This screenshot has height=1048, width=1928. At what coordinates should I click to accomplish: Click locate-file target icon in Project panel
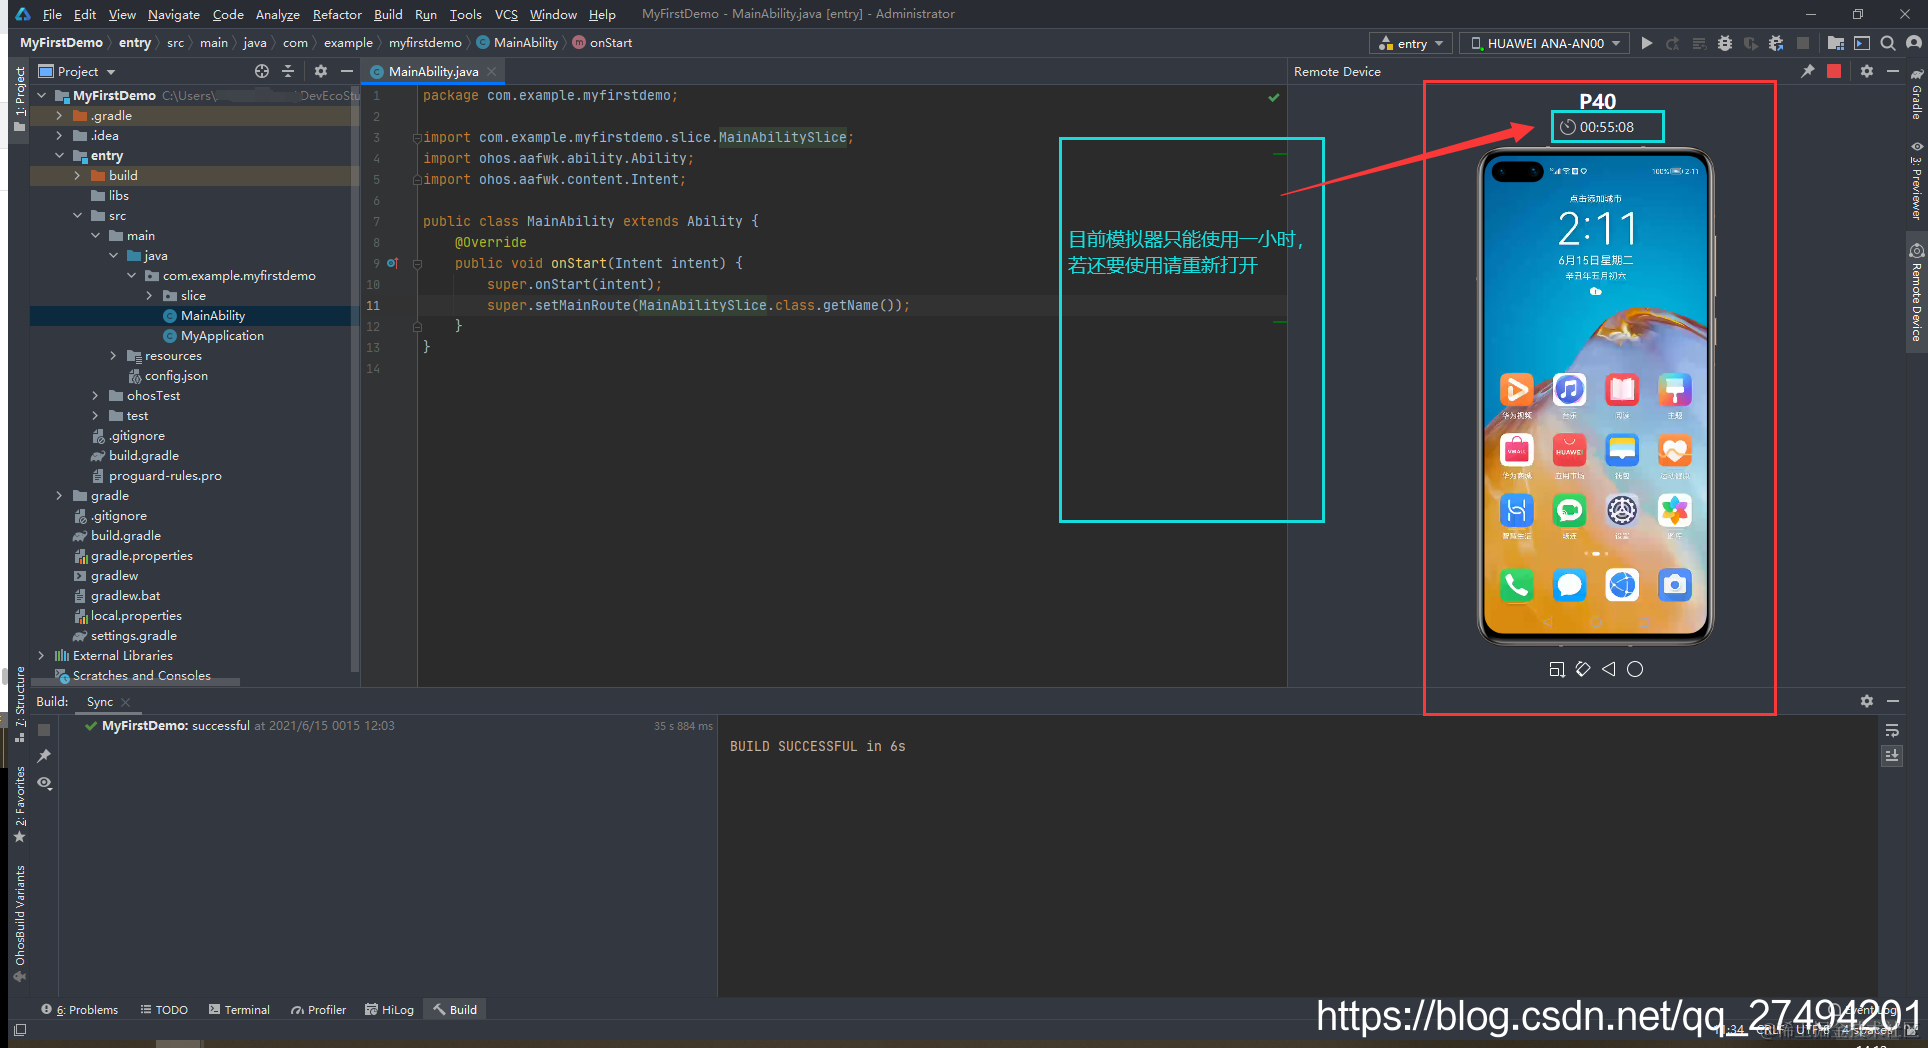pyautogui.click(x=262, y=71)
